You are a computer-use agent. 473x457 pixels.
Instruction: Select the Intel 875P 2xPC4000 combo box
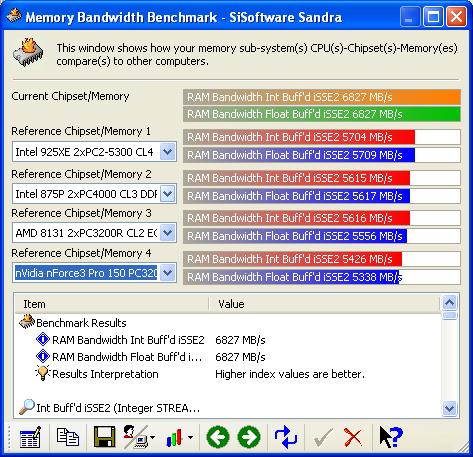coord(94,194)
